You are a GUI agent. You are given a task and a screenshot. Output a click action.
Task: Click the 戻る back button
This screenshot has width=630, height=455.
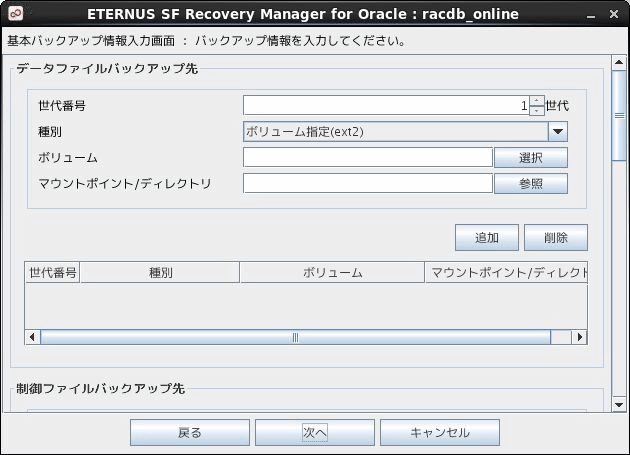pyautogui.click(x=190, y=432)
